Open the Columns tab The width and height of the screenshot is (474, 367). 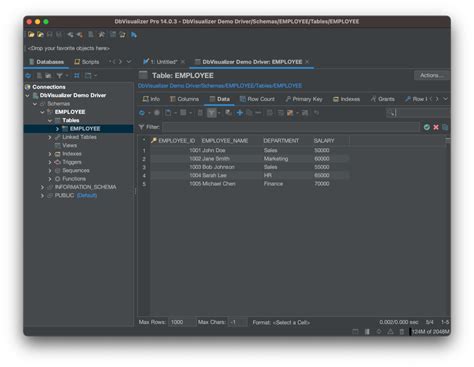[x=184, y=99]
